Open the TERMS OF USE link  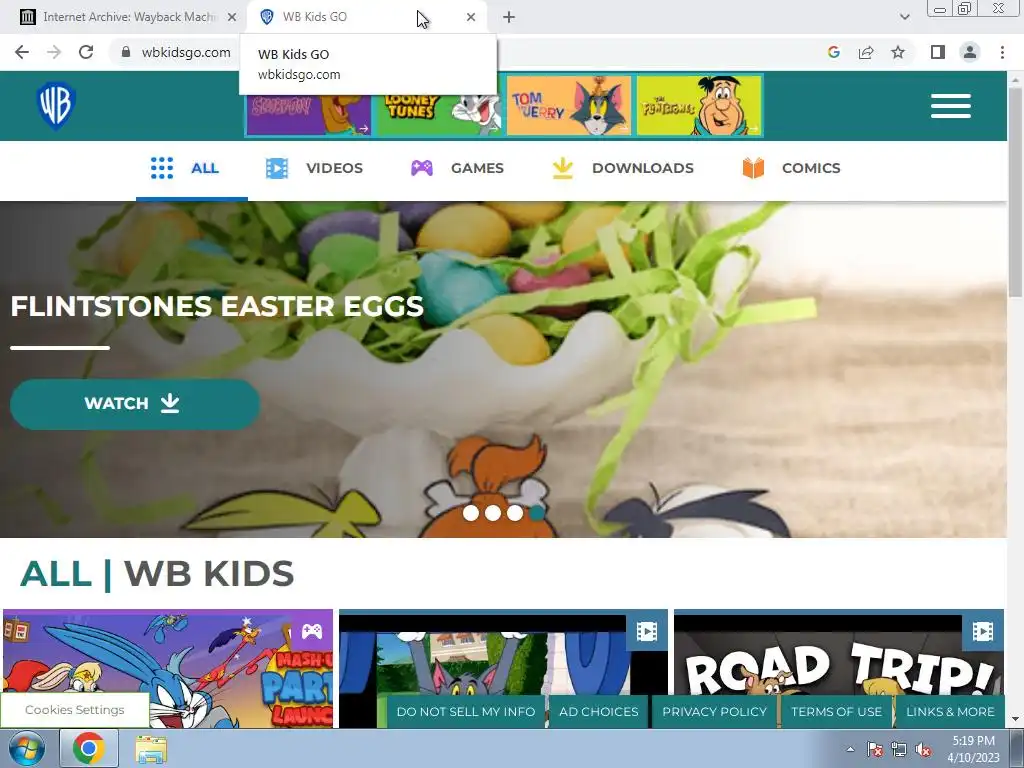(837, 712)
